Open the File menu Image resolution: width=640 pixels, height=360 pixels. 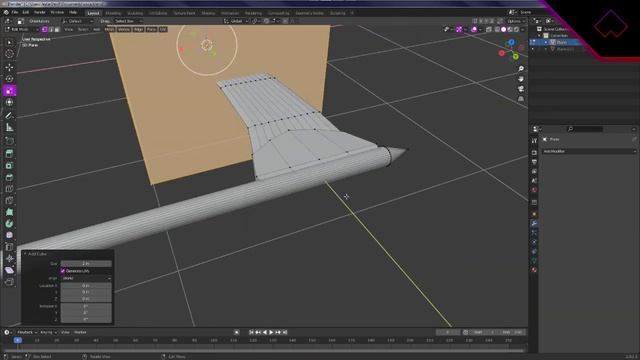(15, 13)
